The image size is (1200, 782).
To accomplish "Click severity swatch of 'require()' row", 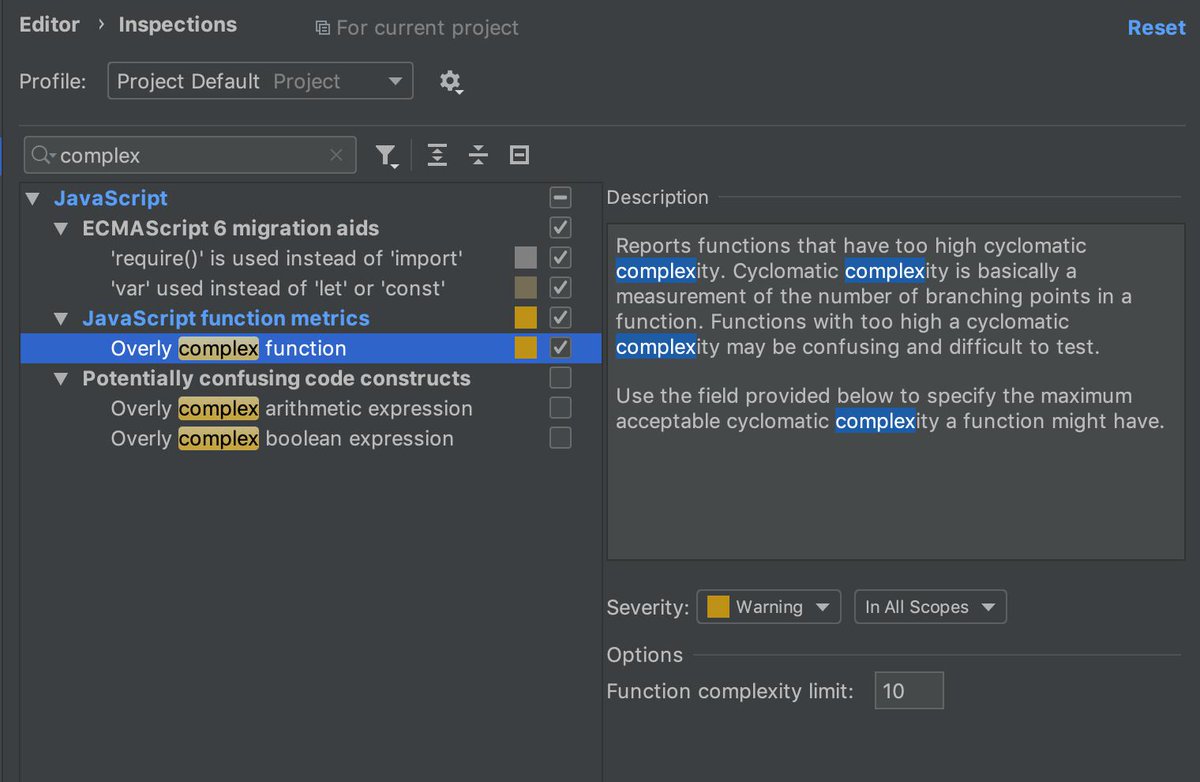I will [526, 258].
